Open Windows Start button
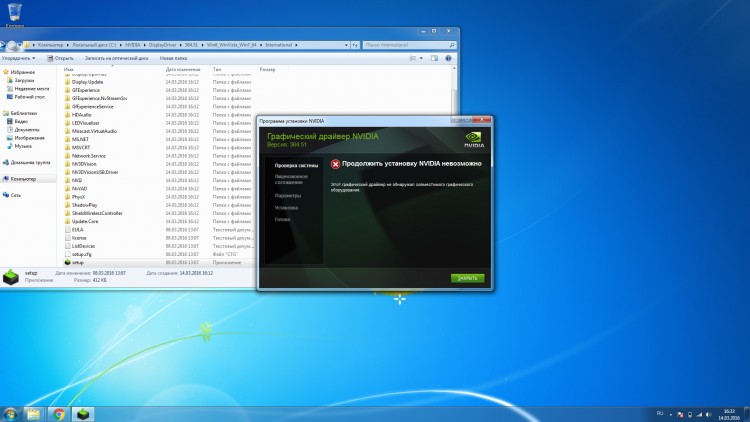750x422 pixels. (10, 414)
